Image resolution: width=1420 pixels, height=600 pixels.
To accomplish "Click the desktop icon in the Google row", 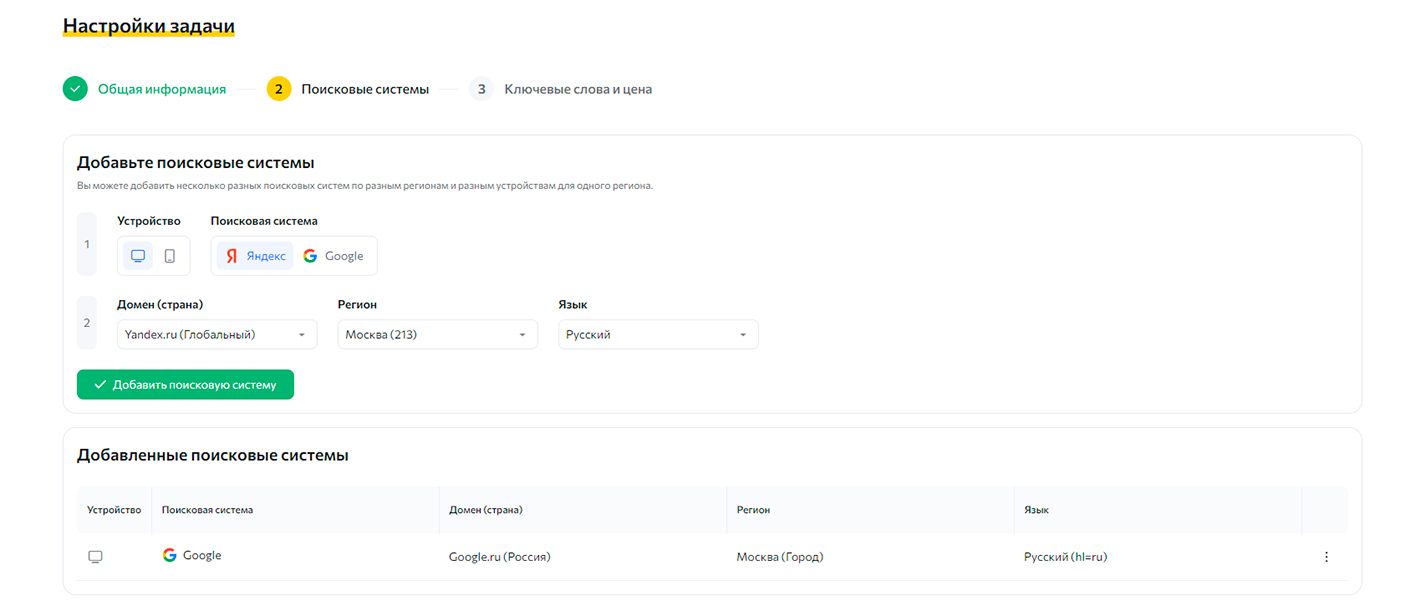I will (96, 557).
